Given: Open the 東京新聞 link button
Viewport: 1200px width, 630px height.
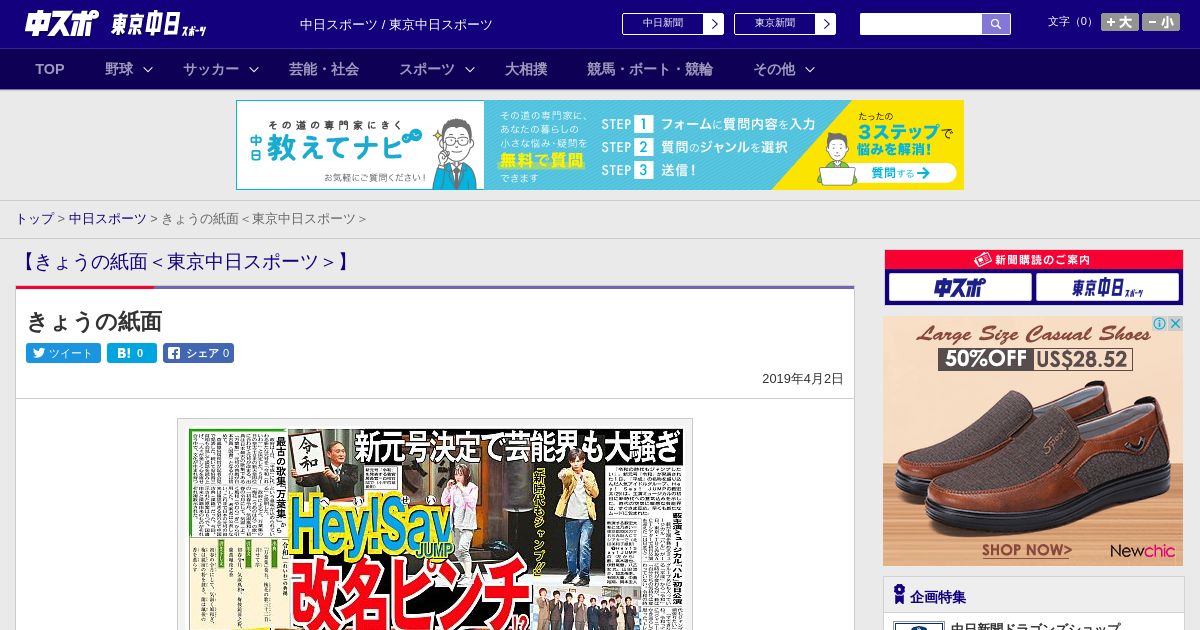Looking at the screenshot, I should point(774,24).
